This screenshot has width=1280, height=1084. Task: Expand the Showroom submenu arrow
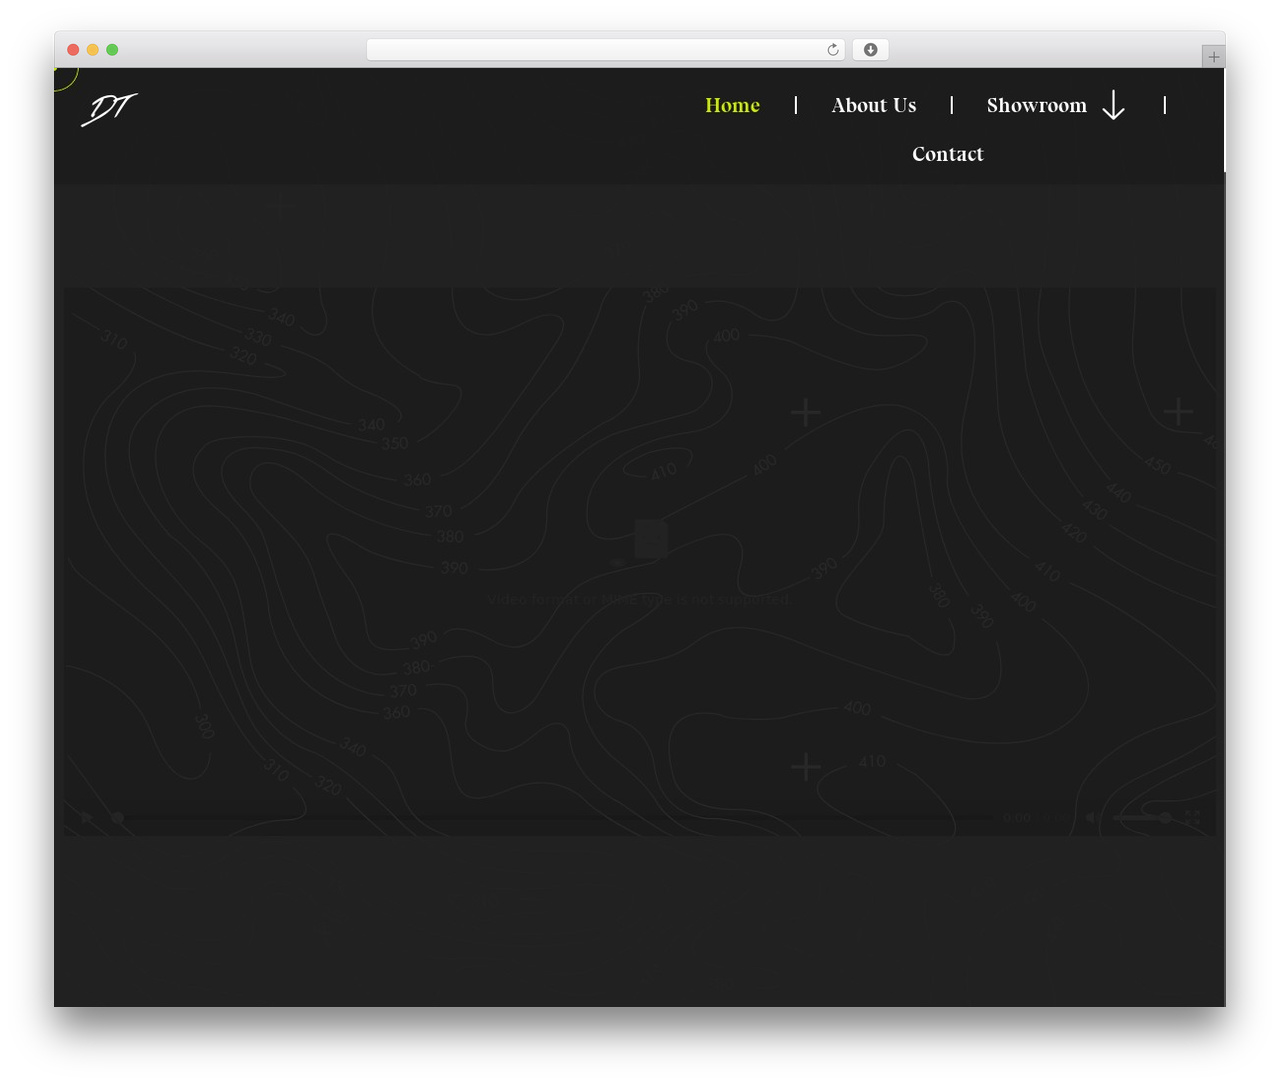coord(1113,105)
